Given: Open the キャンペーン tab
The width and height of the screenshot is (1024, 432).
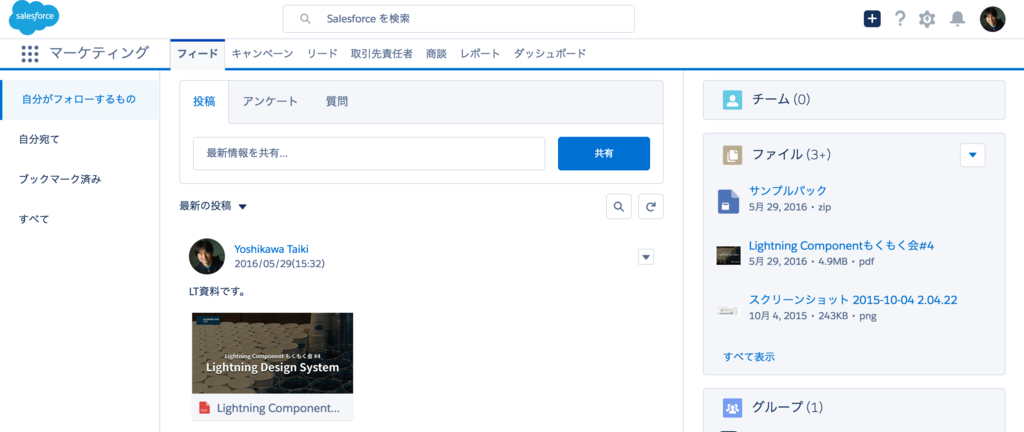Looking at the screenshot, I should coord(263,54).
